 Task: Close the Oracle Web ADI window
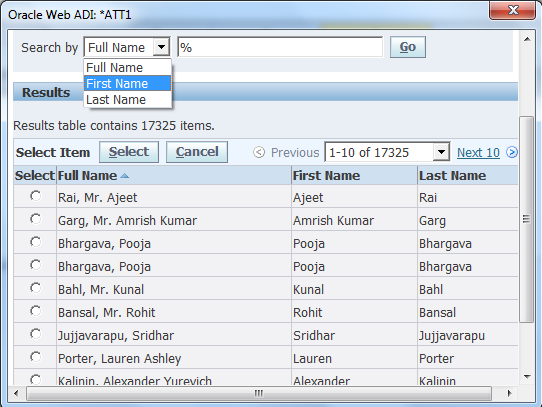513,10
